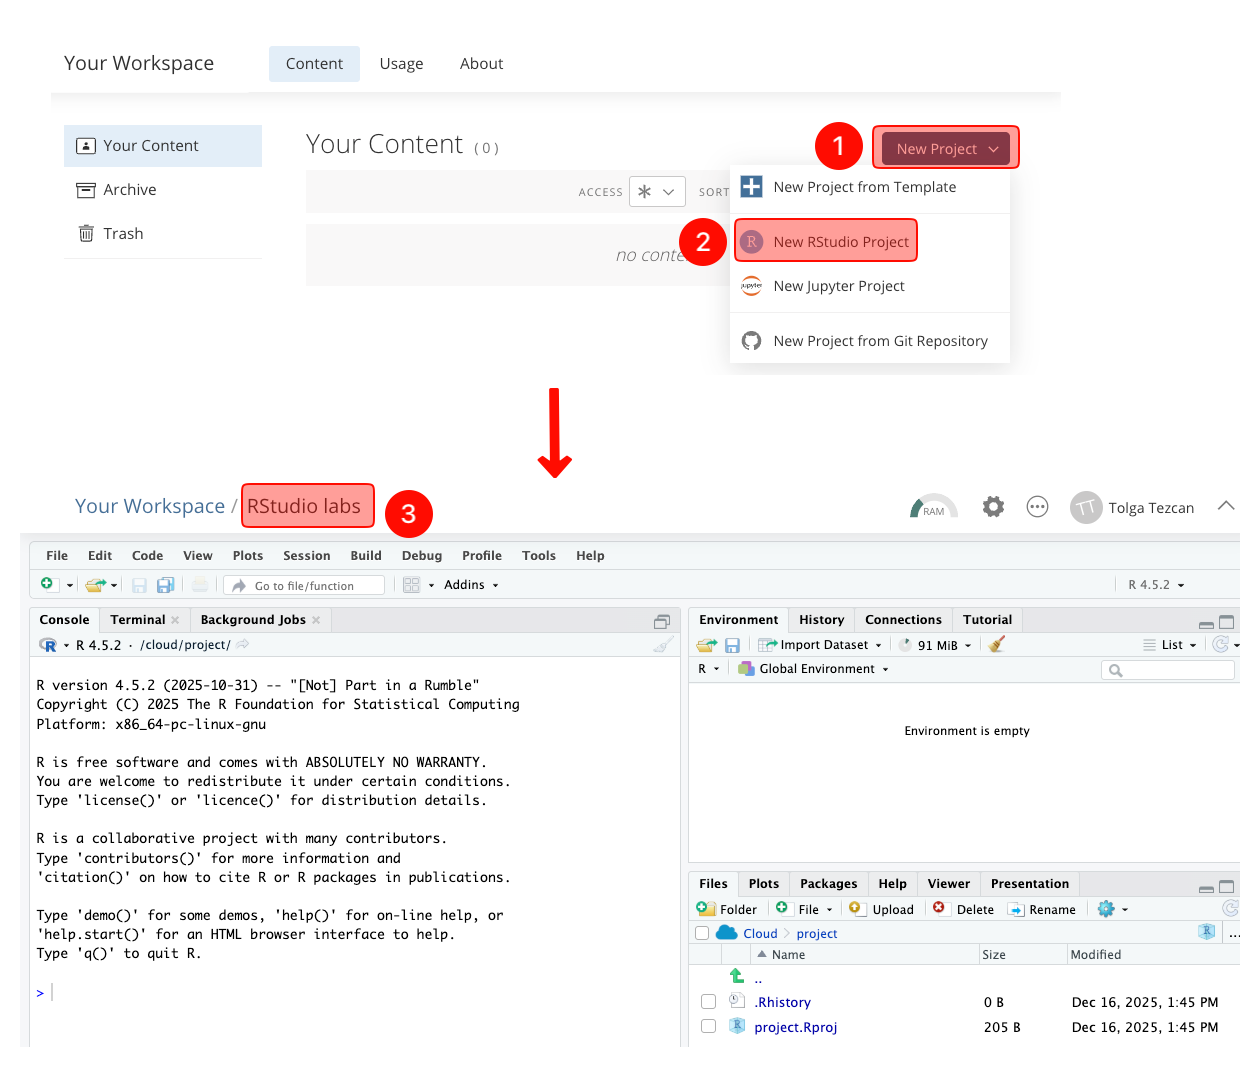Click the Environment search box
The height and width of the screenshot is (1067, 1260).
[x=1168, y=670]
